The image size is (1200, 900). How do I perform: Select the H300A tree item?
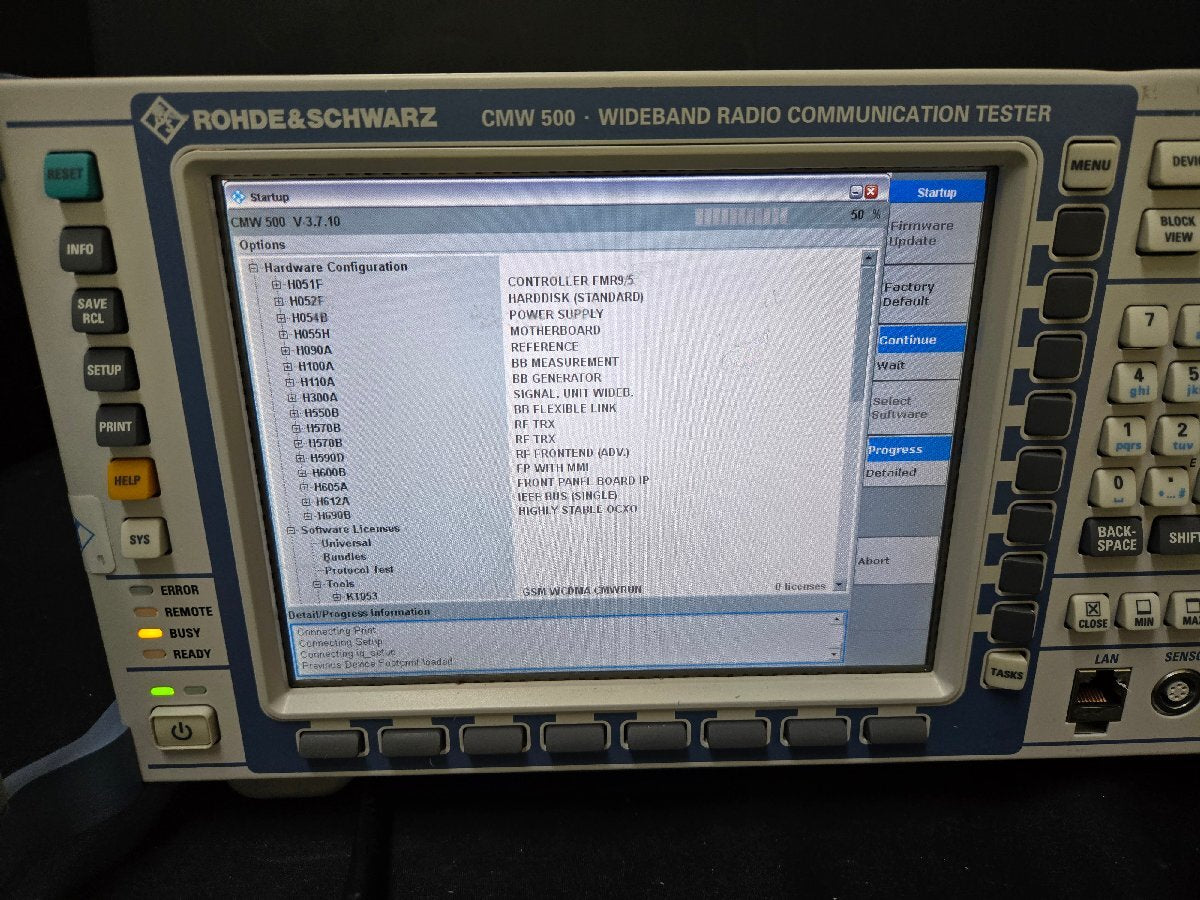[x=321, y=398]
